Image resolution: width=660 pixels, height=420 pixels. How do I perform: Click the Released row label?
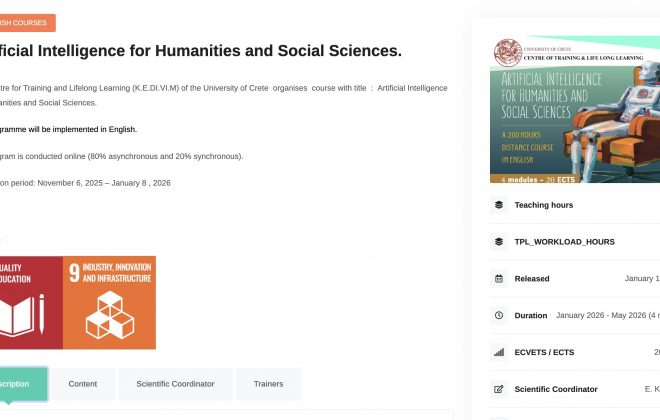click(532, 279)
